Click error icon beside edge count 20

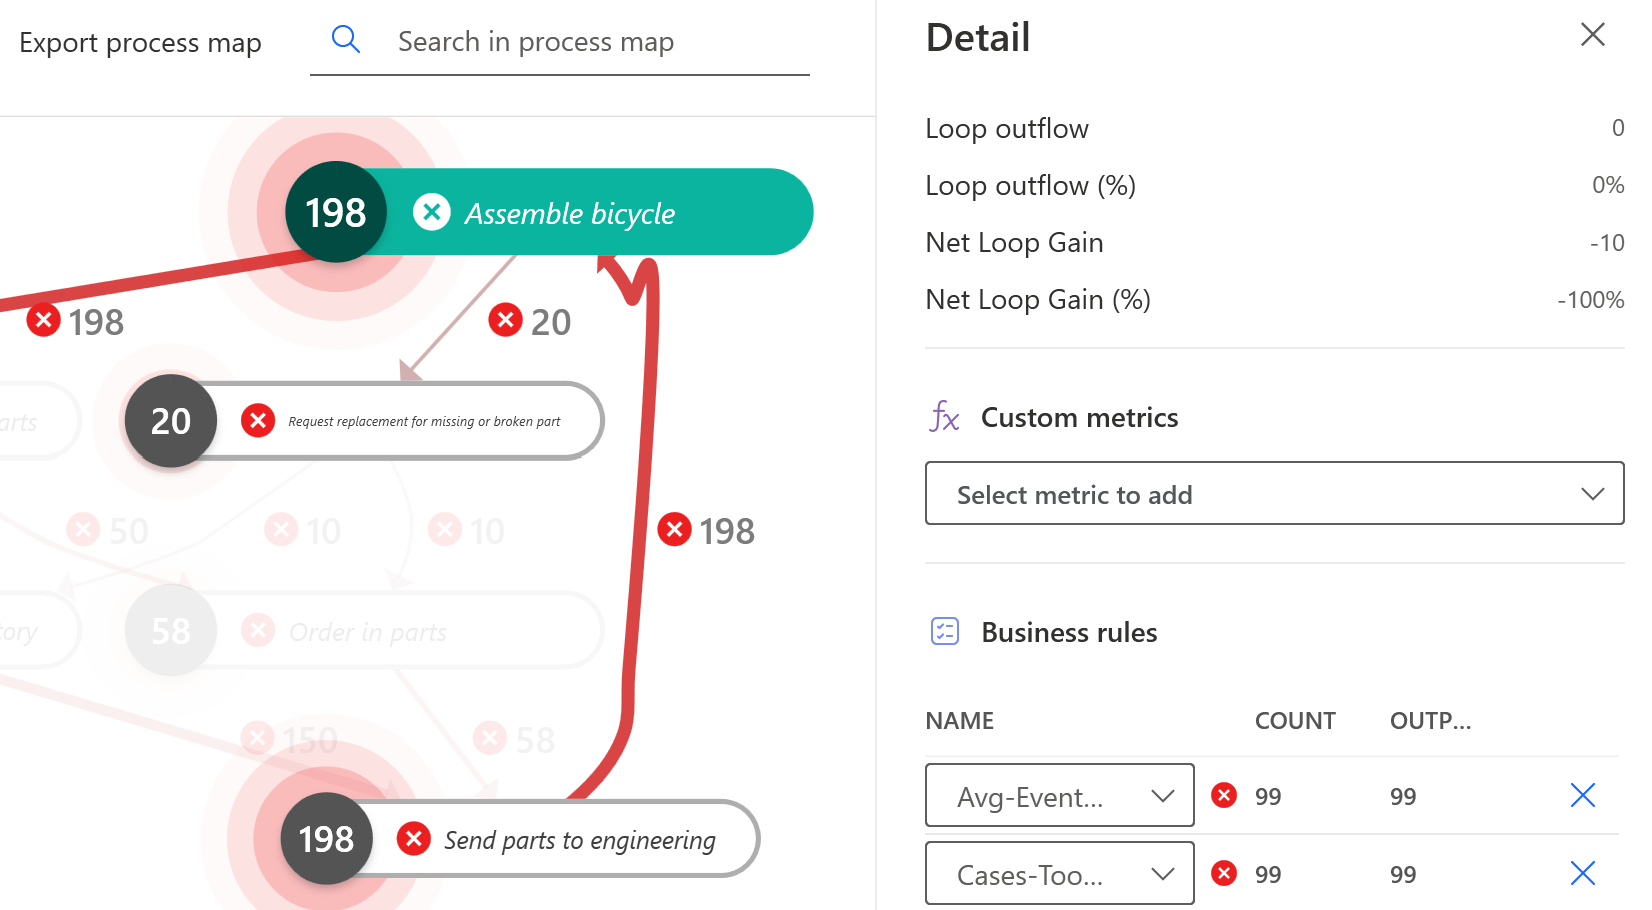click(x=506, y=320)
